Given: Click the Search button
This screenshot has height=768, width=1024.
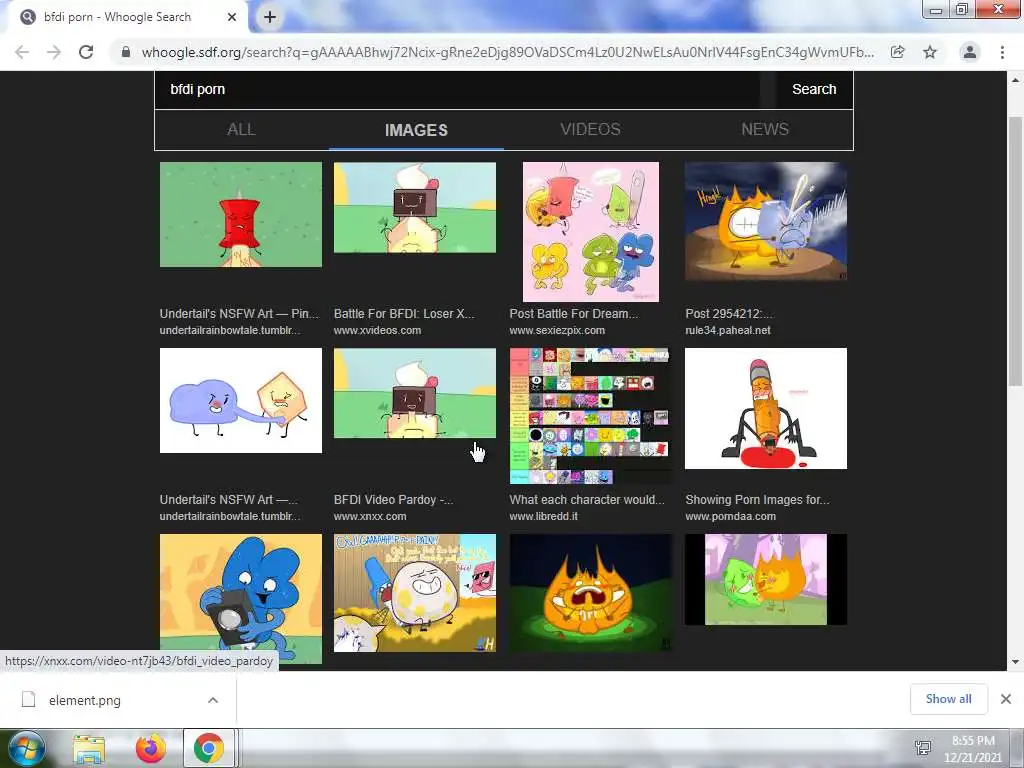Looking at the screenshot, I should [814, 89].
